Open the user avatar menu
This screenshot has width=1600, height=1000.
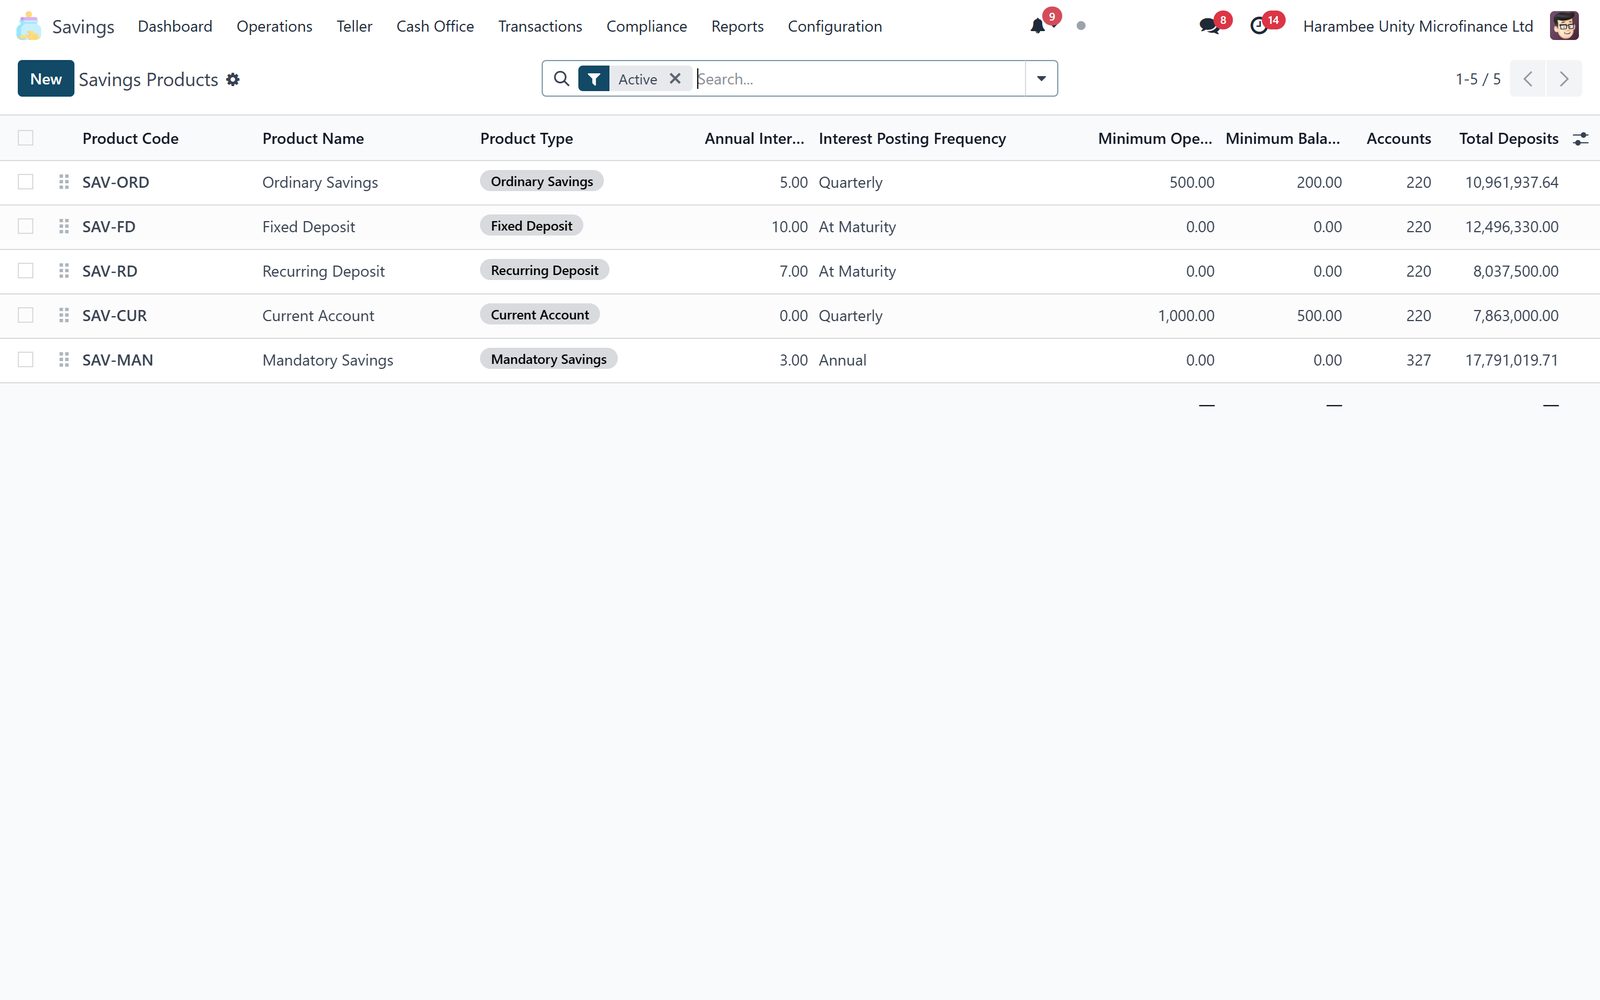(1564, 26)
